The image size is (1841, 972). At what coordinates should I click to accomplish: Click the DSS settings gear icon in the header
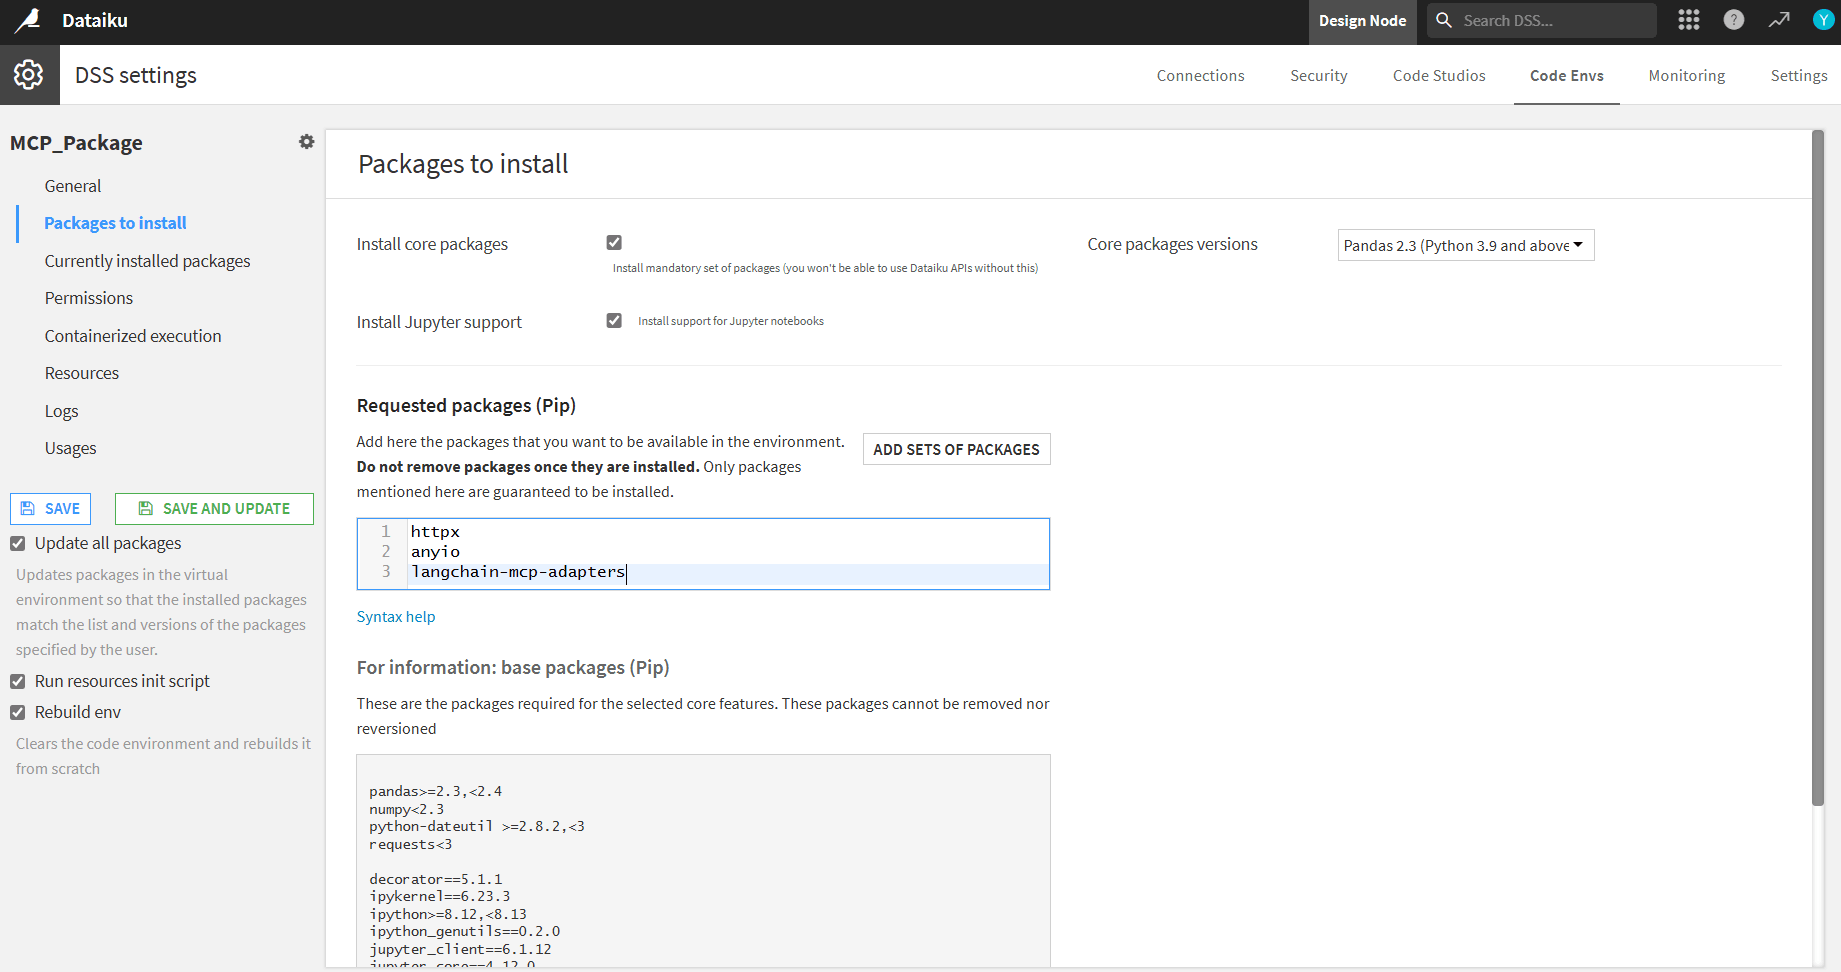(x=29, y=74)
